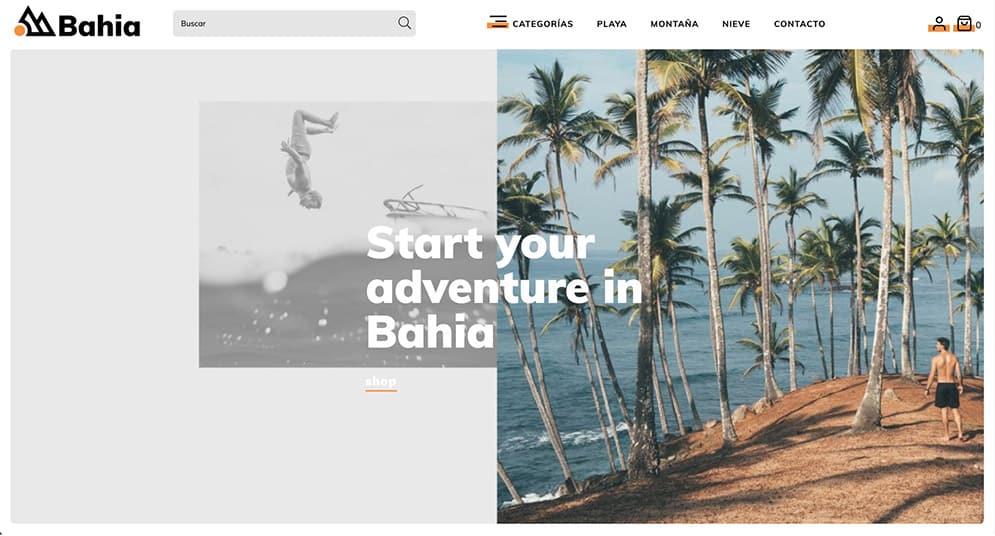Go home via the Bahia wordmark

99,26
